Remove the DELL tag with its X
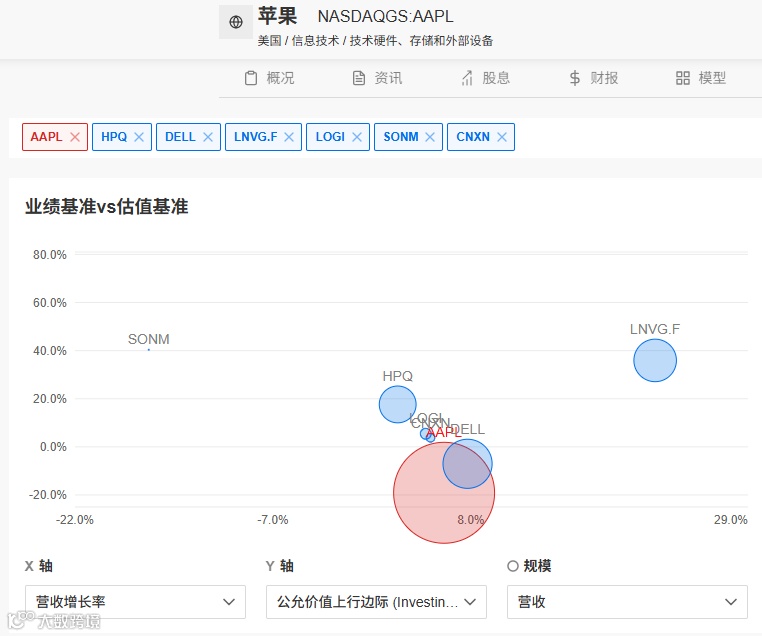 coord(208,137)
